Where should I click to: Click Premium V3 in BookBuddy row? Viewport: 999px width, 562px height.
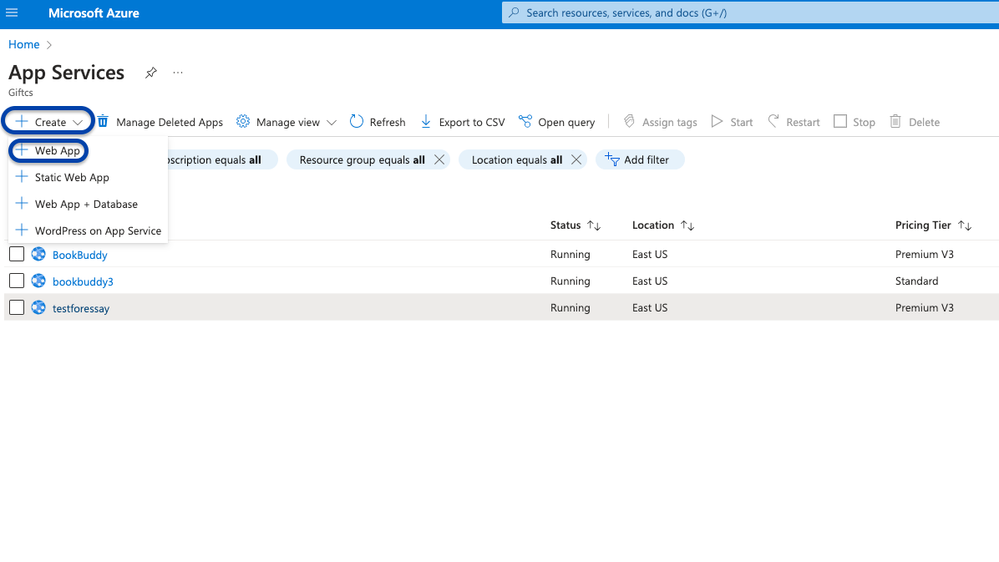pyautogui.click(x=924, y=254)
